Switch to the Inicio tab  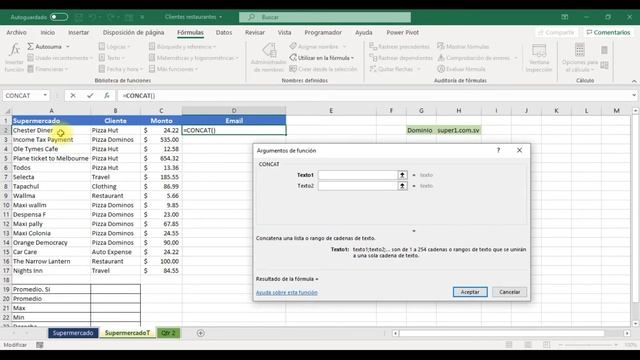[47, 32]
